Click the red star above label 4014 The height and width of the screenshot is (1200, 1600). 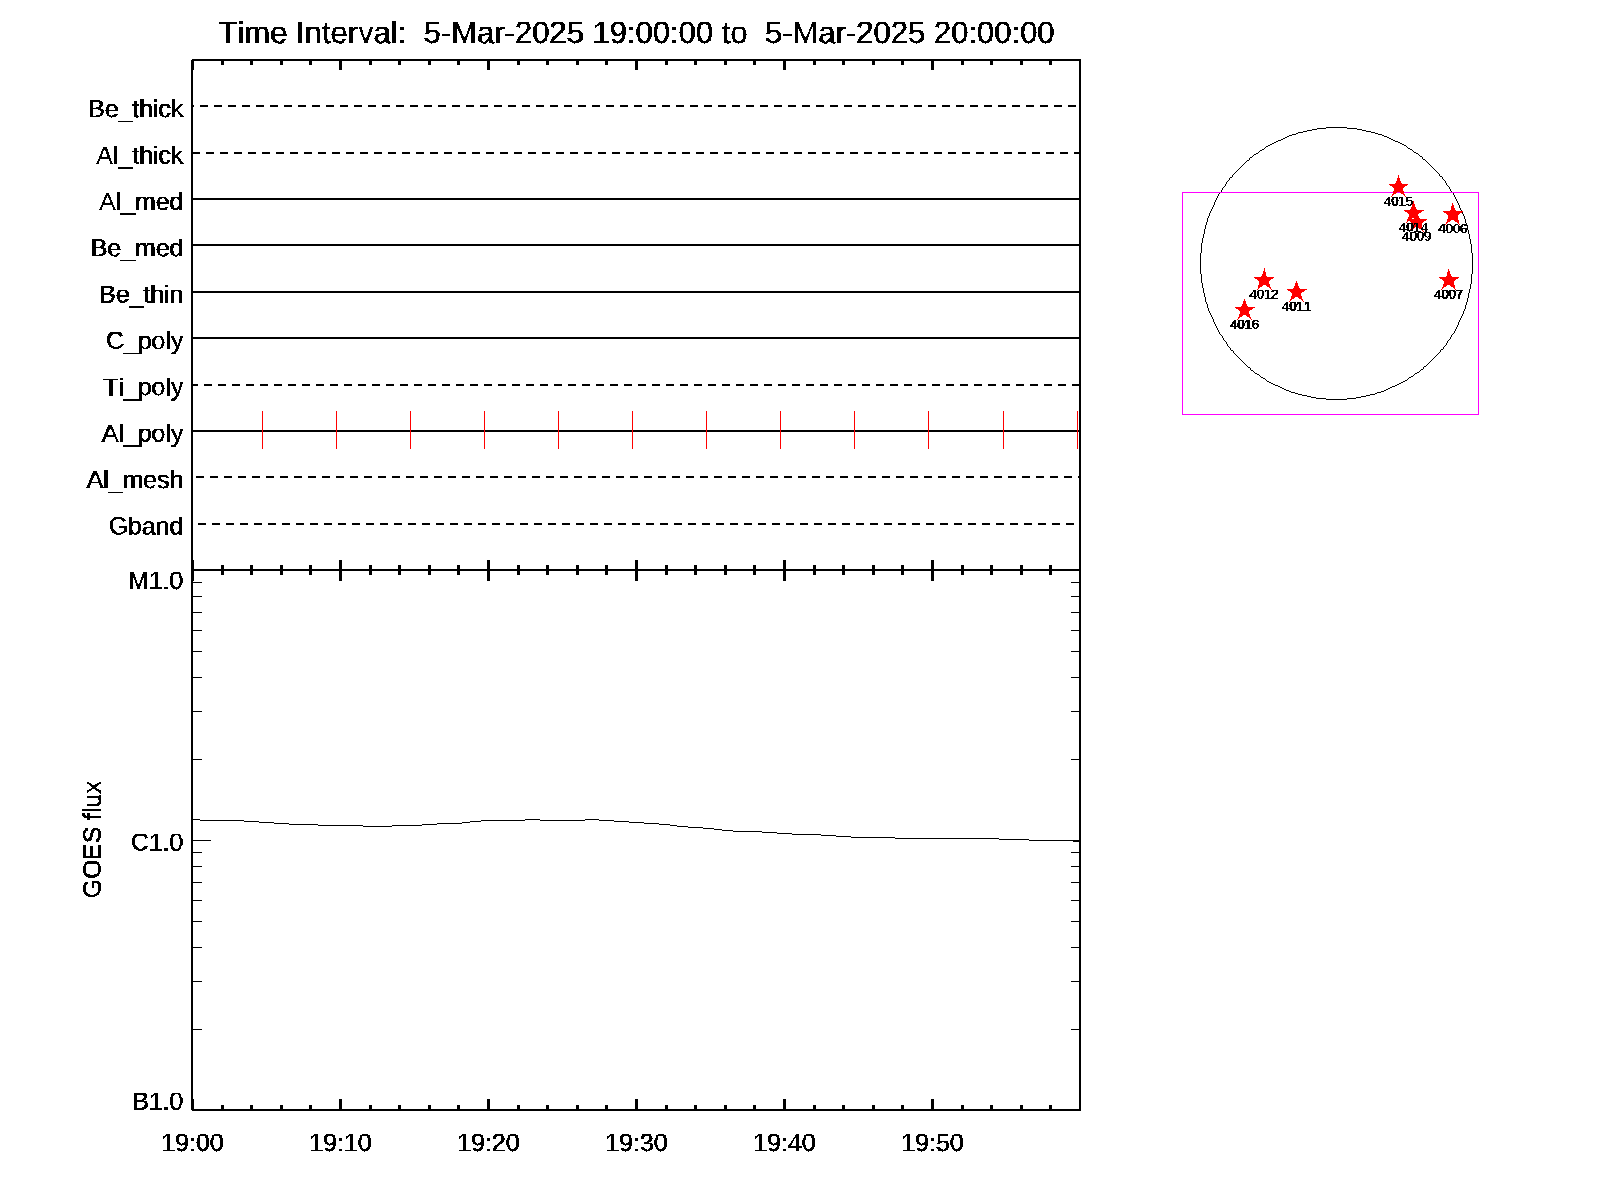pyautogui.click(x=1413, y=212)
